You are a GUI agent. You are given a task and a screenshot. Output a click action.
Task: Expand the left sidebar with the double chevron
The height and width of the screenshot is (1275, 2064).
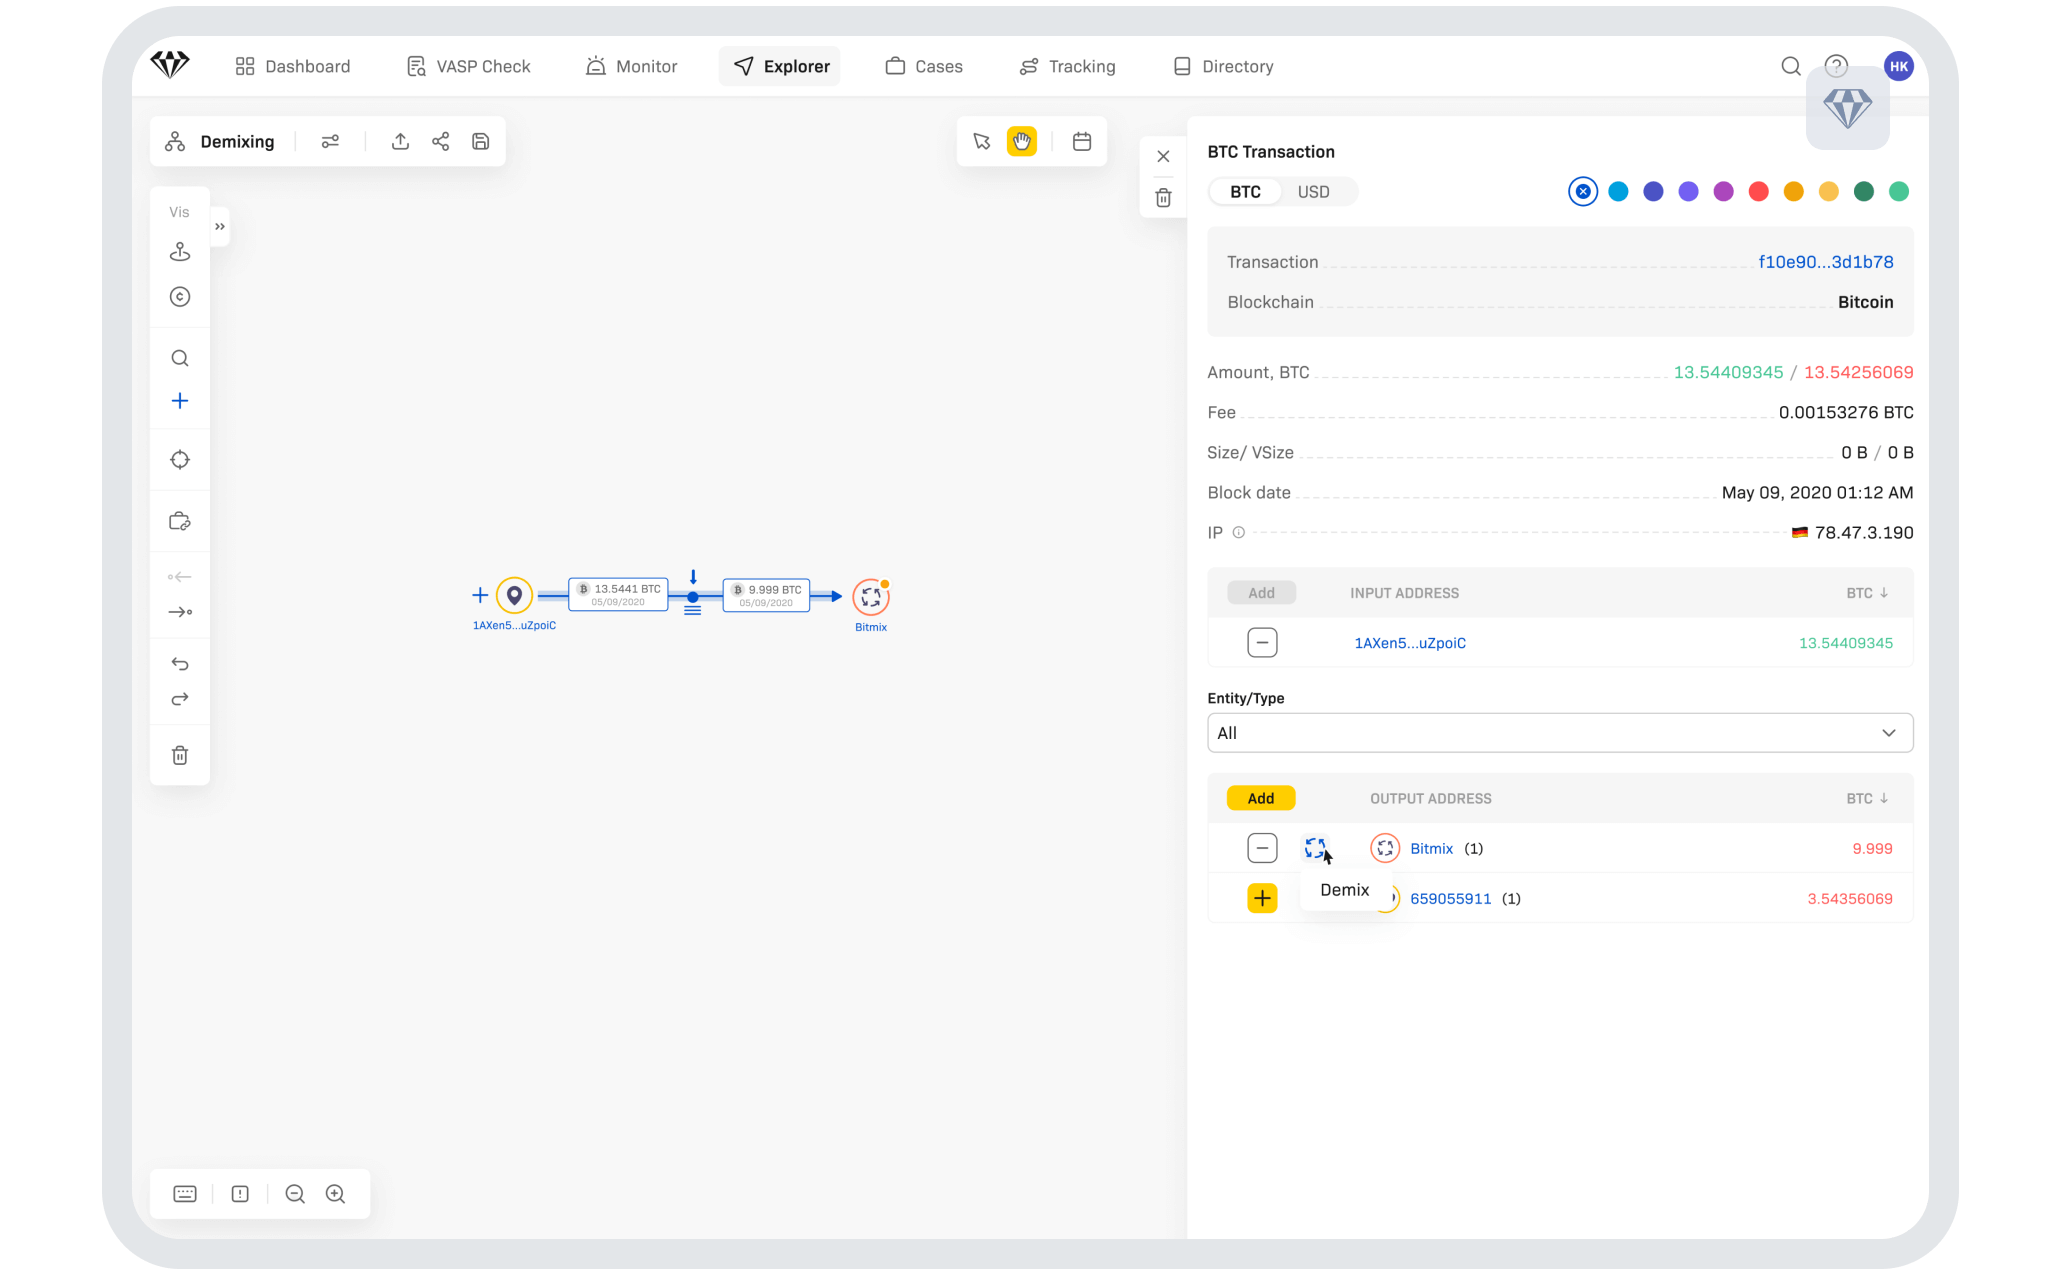coord(220,227)
